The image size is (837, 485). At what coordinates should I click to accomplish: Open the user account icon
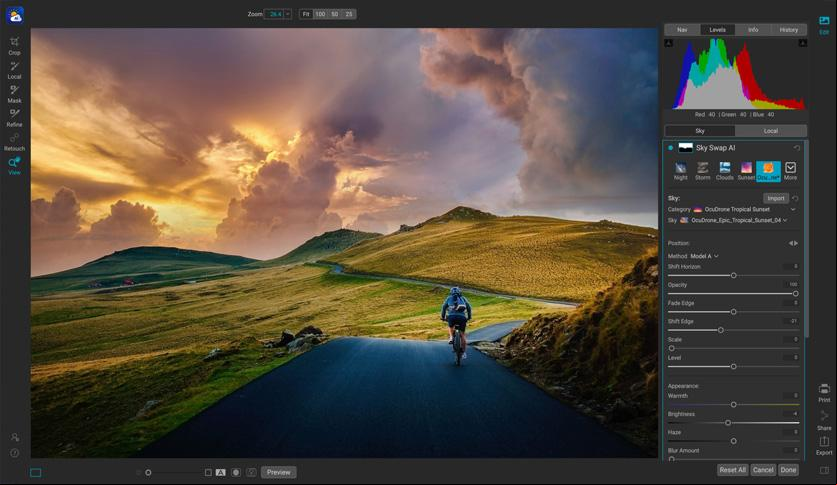[x=15, y=437]
